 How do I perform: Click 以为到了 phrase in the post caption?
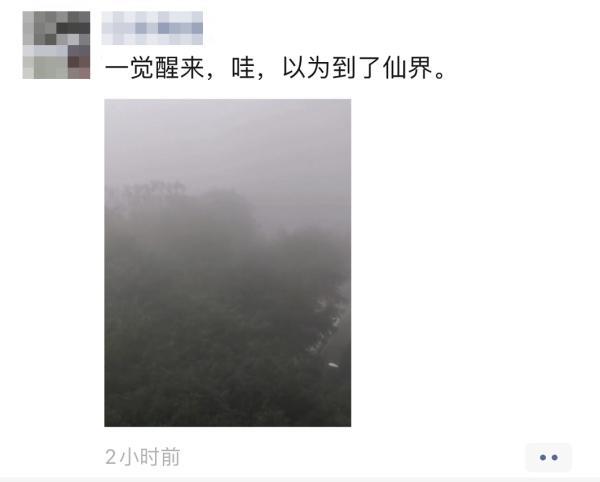(331, 68)
